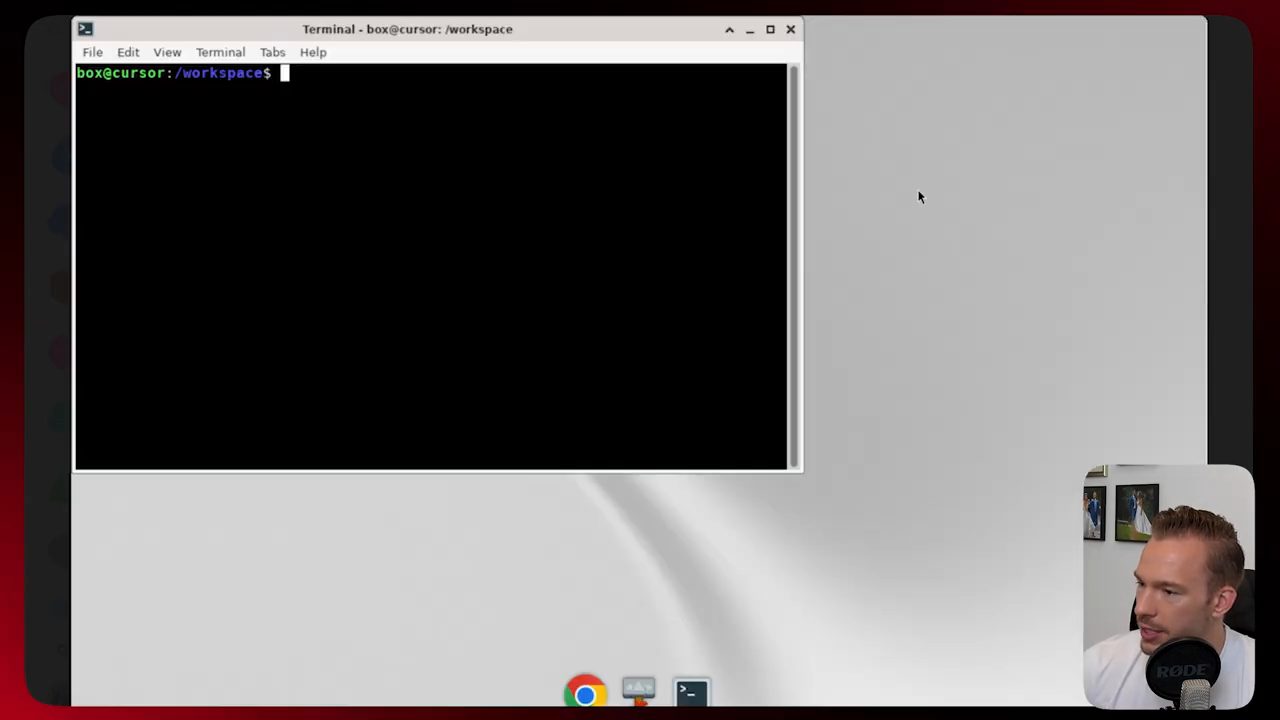
Task: Open the terminal emulator dock icon
Action: click(x=691, y=692)
